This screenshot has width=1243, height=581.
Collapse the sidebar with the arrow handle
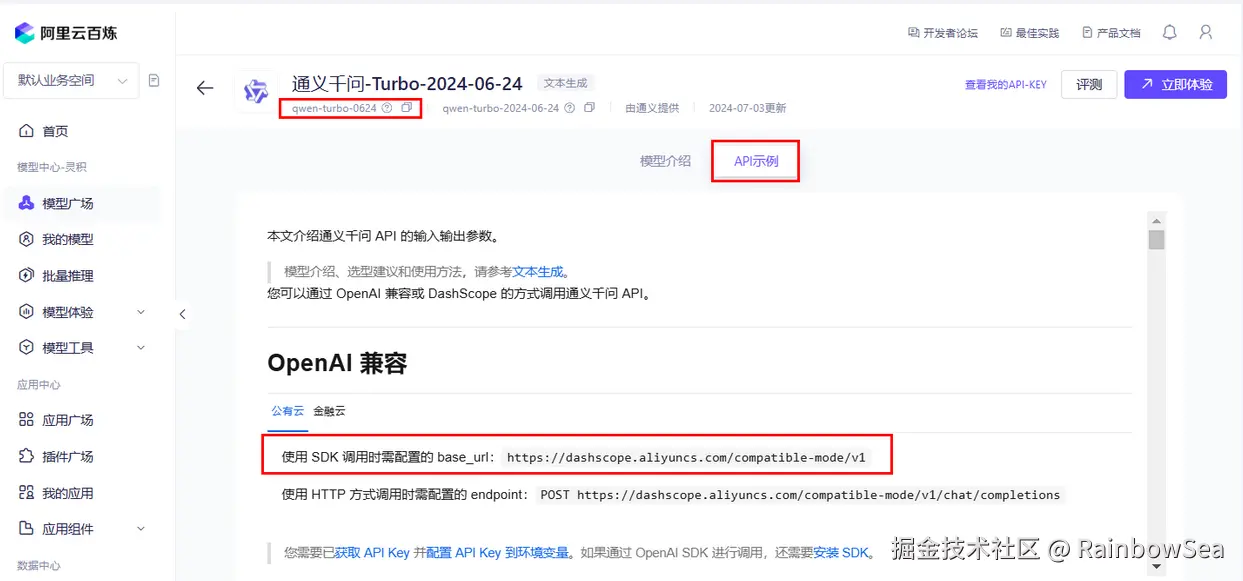182,314
